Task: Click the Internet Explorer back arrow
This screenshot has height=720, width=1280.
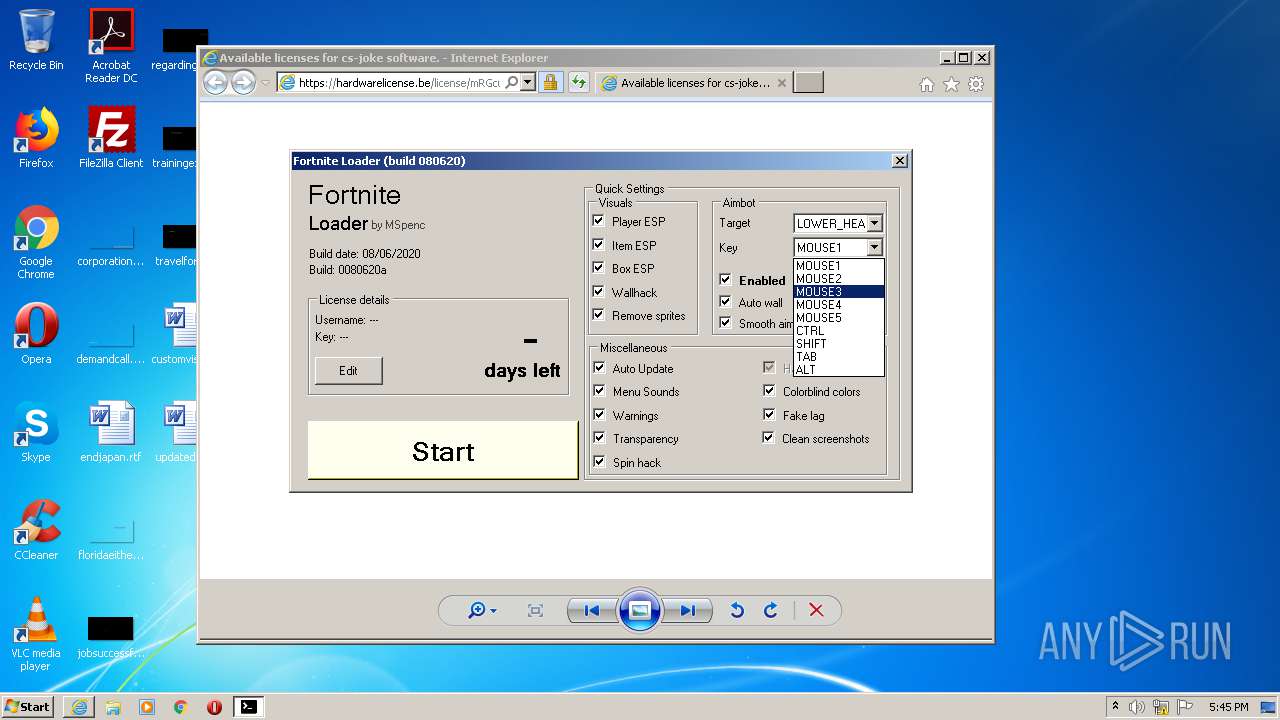Action: click(215, 83)
